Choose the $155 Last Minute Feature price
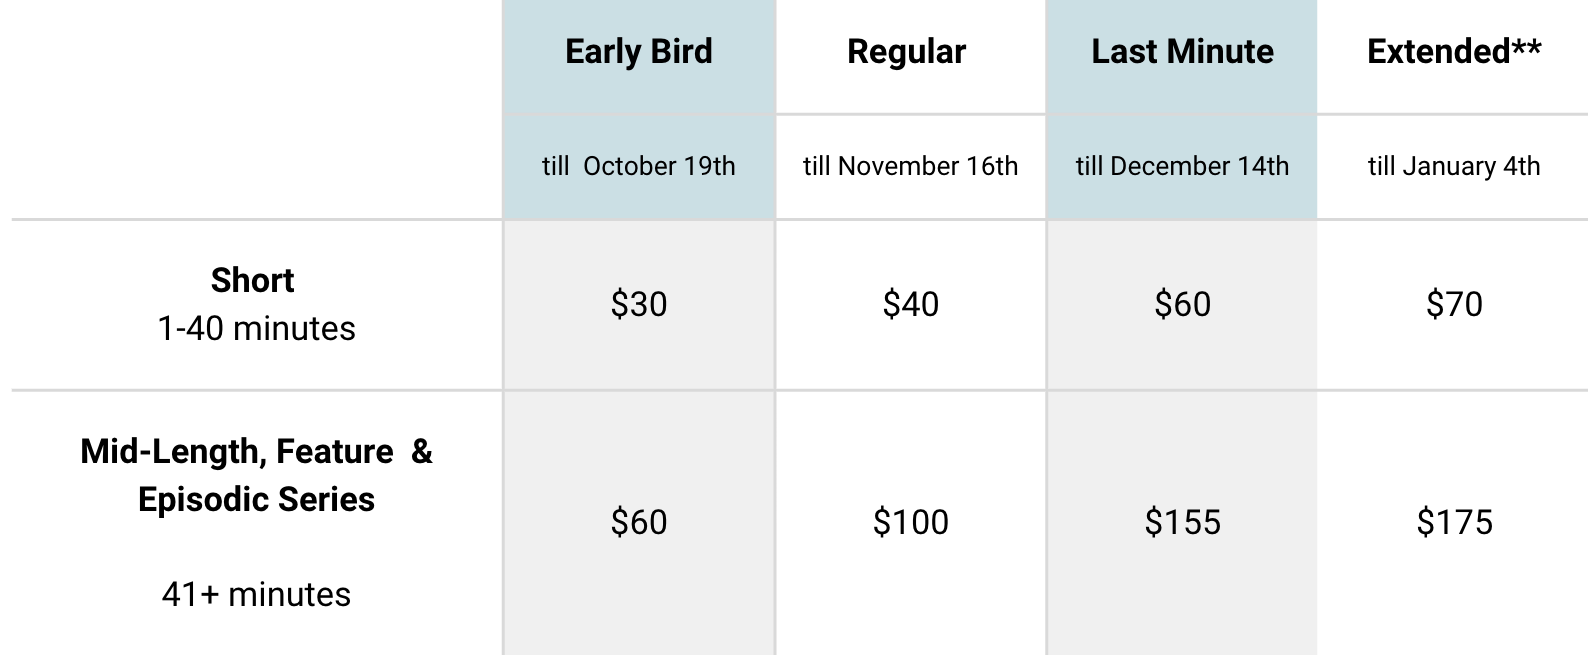Screen dimensions: 1588x656 (1182, 522)
